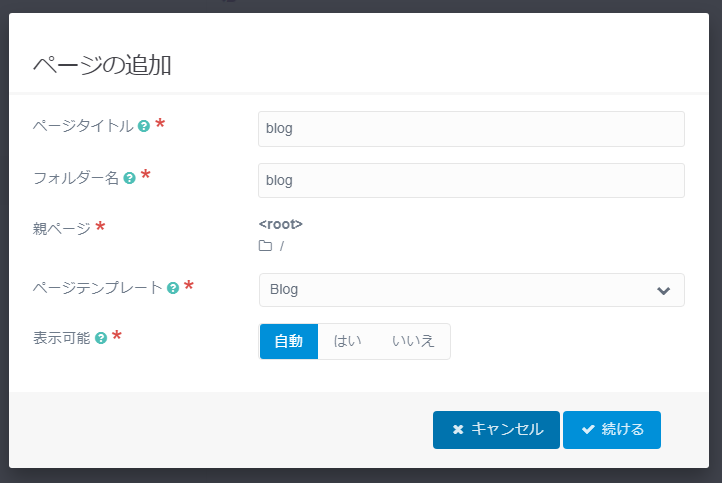Show the help icon info for 表示可能
This screenshot has width=722, height=483.
(x=101, y=338)
